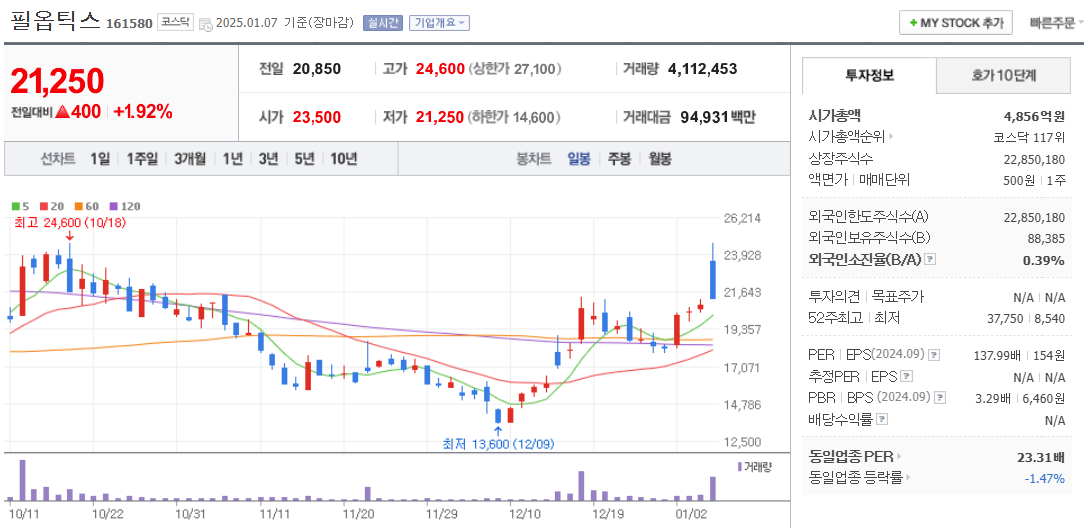Click the help icon next to 추정PER EPS
This screenshot has height=528, width=1085.
(907, 376)
